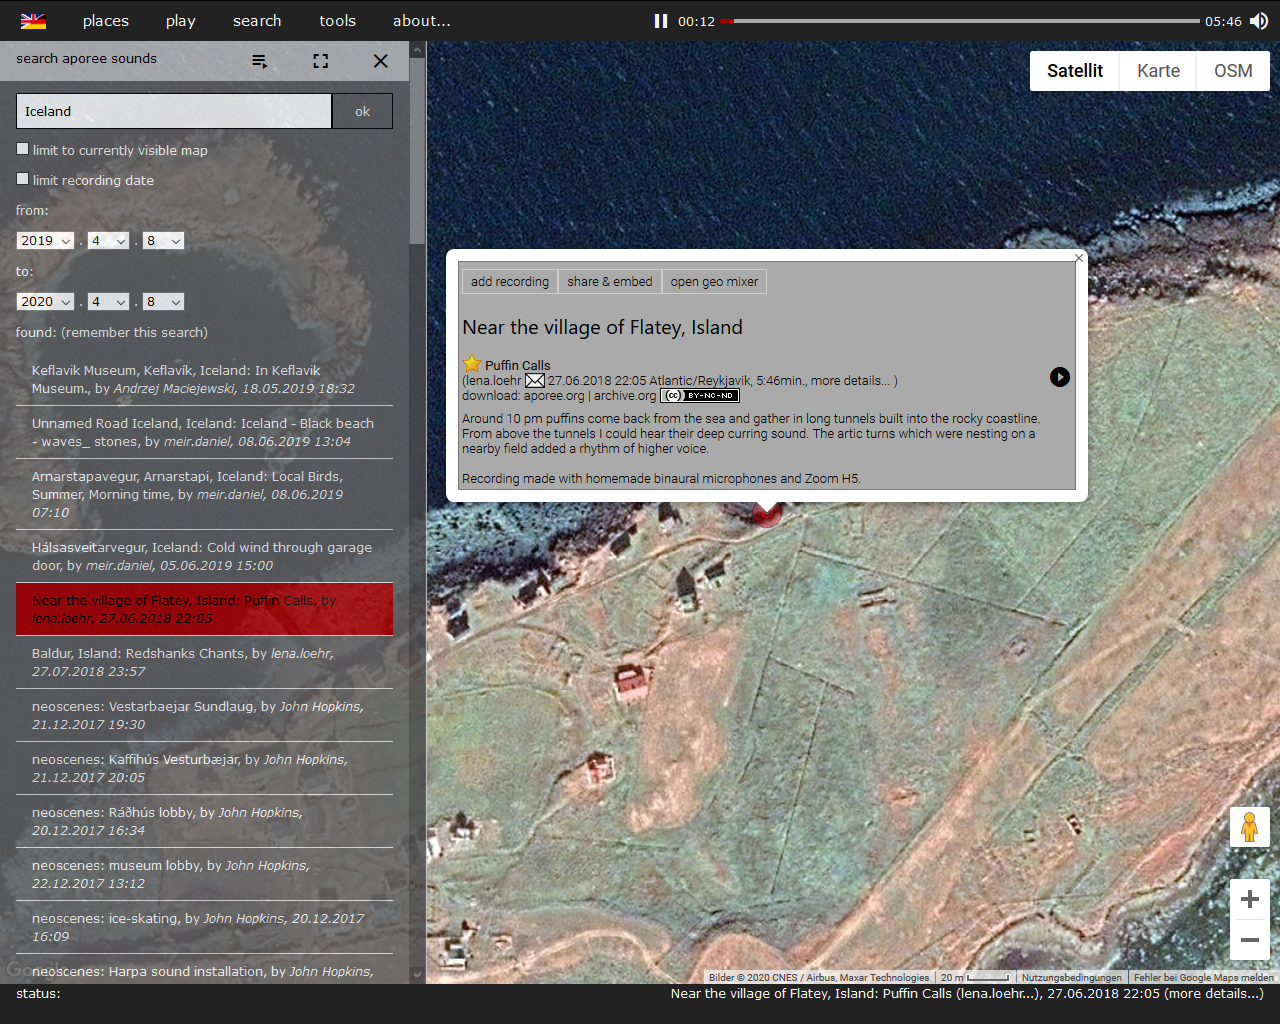Pause the audio playback

click(660, 21)
